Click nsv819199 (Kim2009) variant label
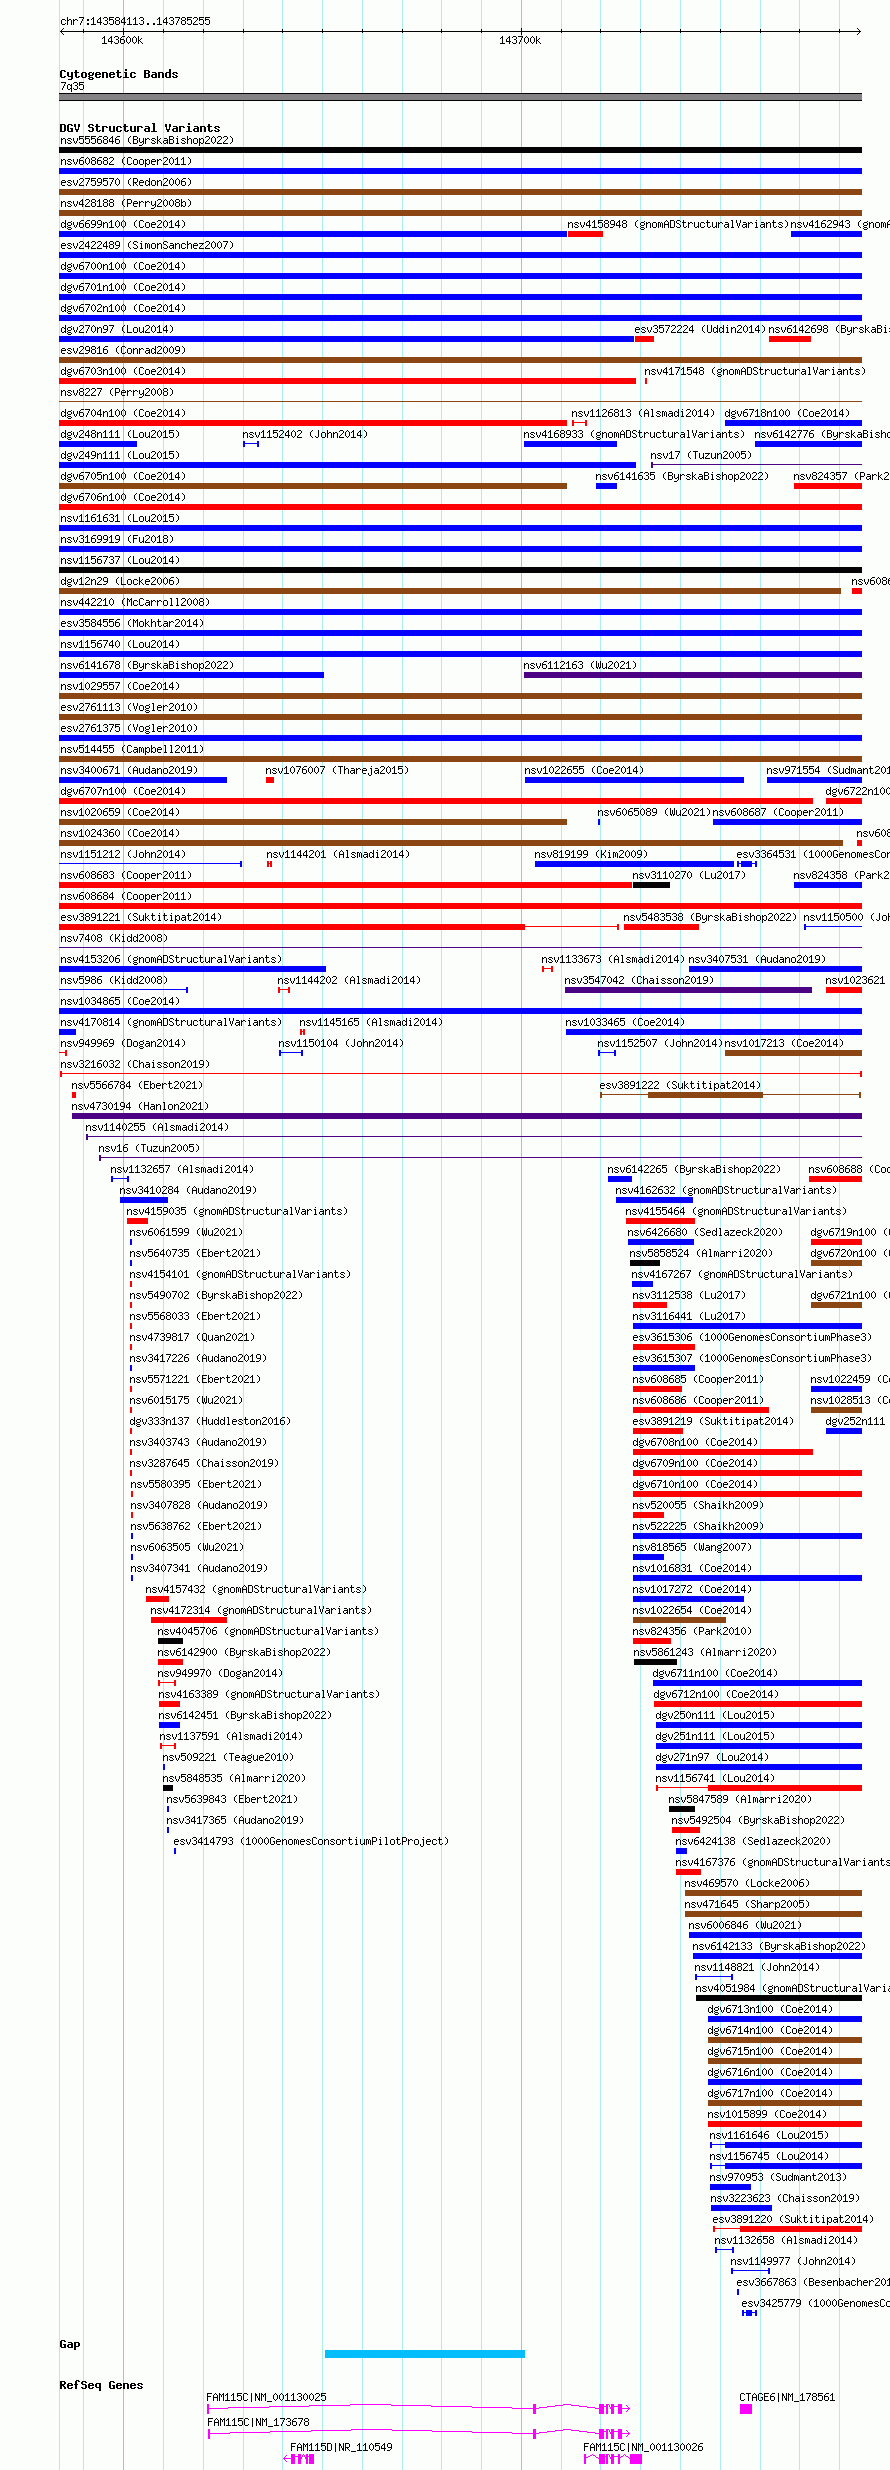 pos(591,854)
